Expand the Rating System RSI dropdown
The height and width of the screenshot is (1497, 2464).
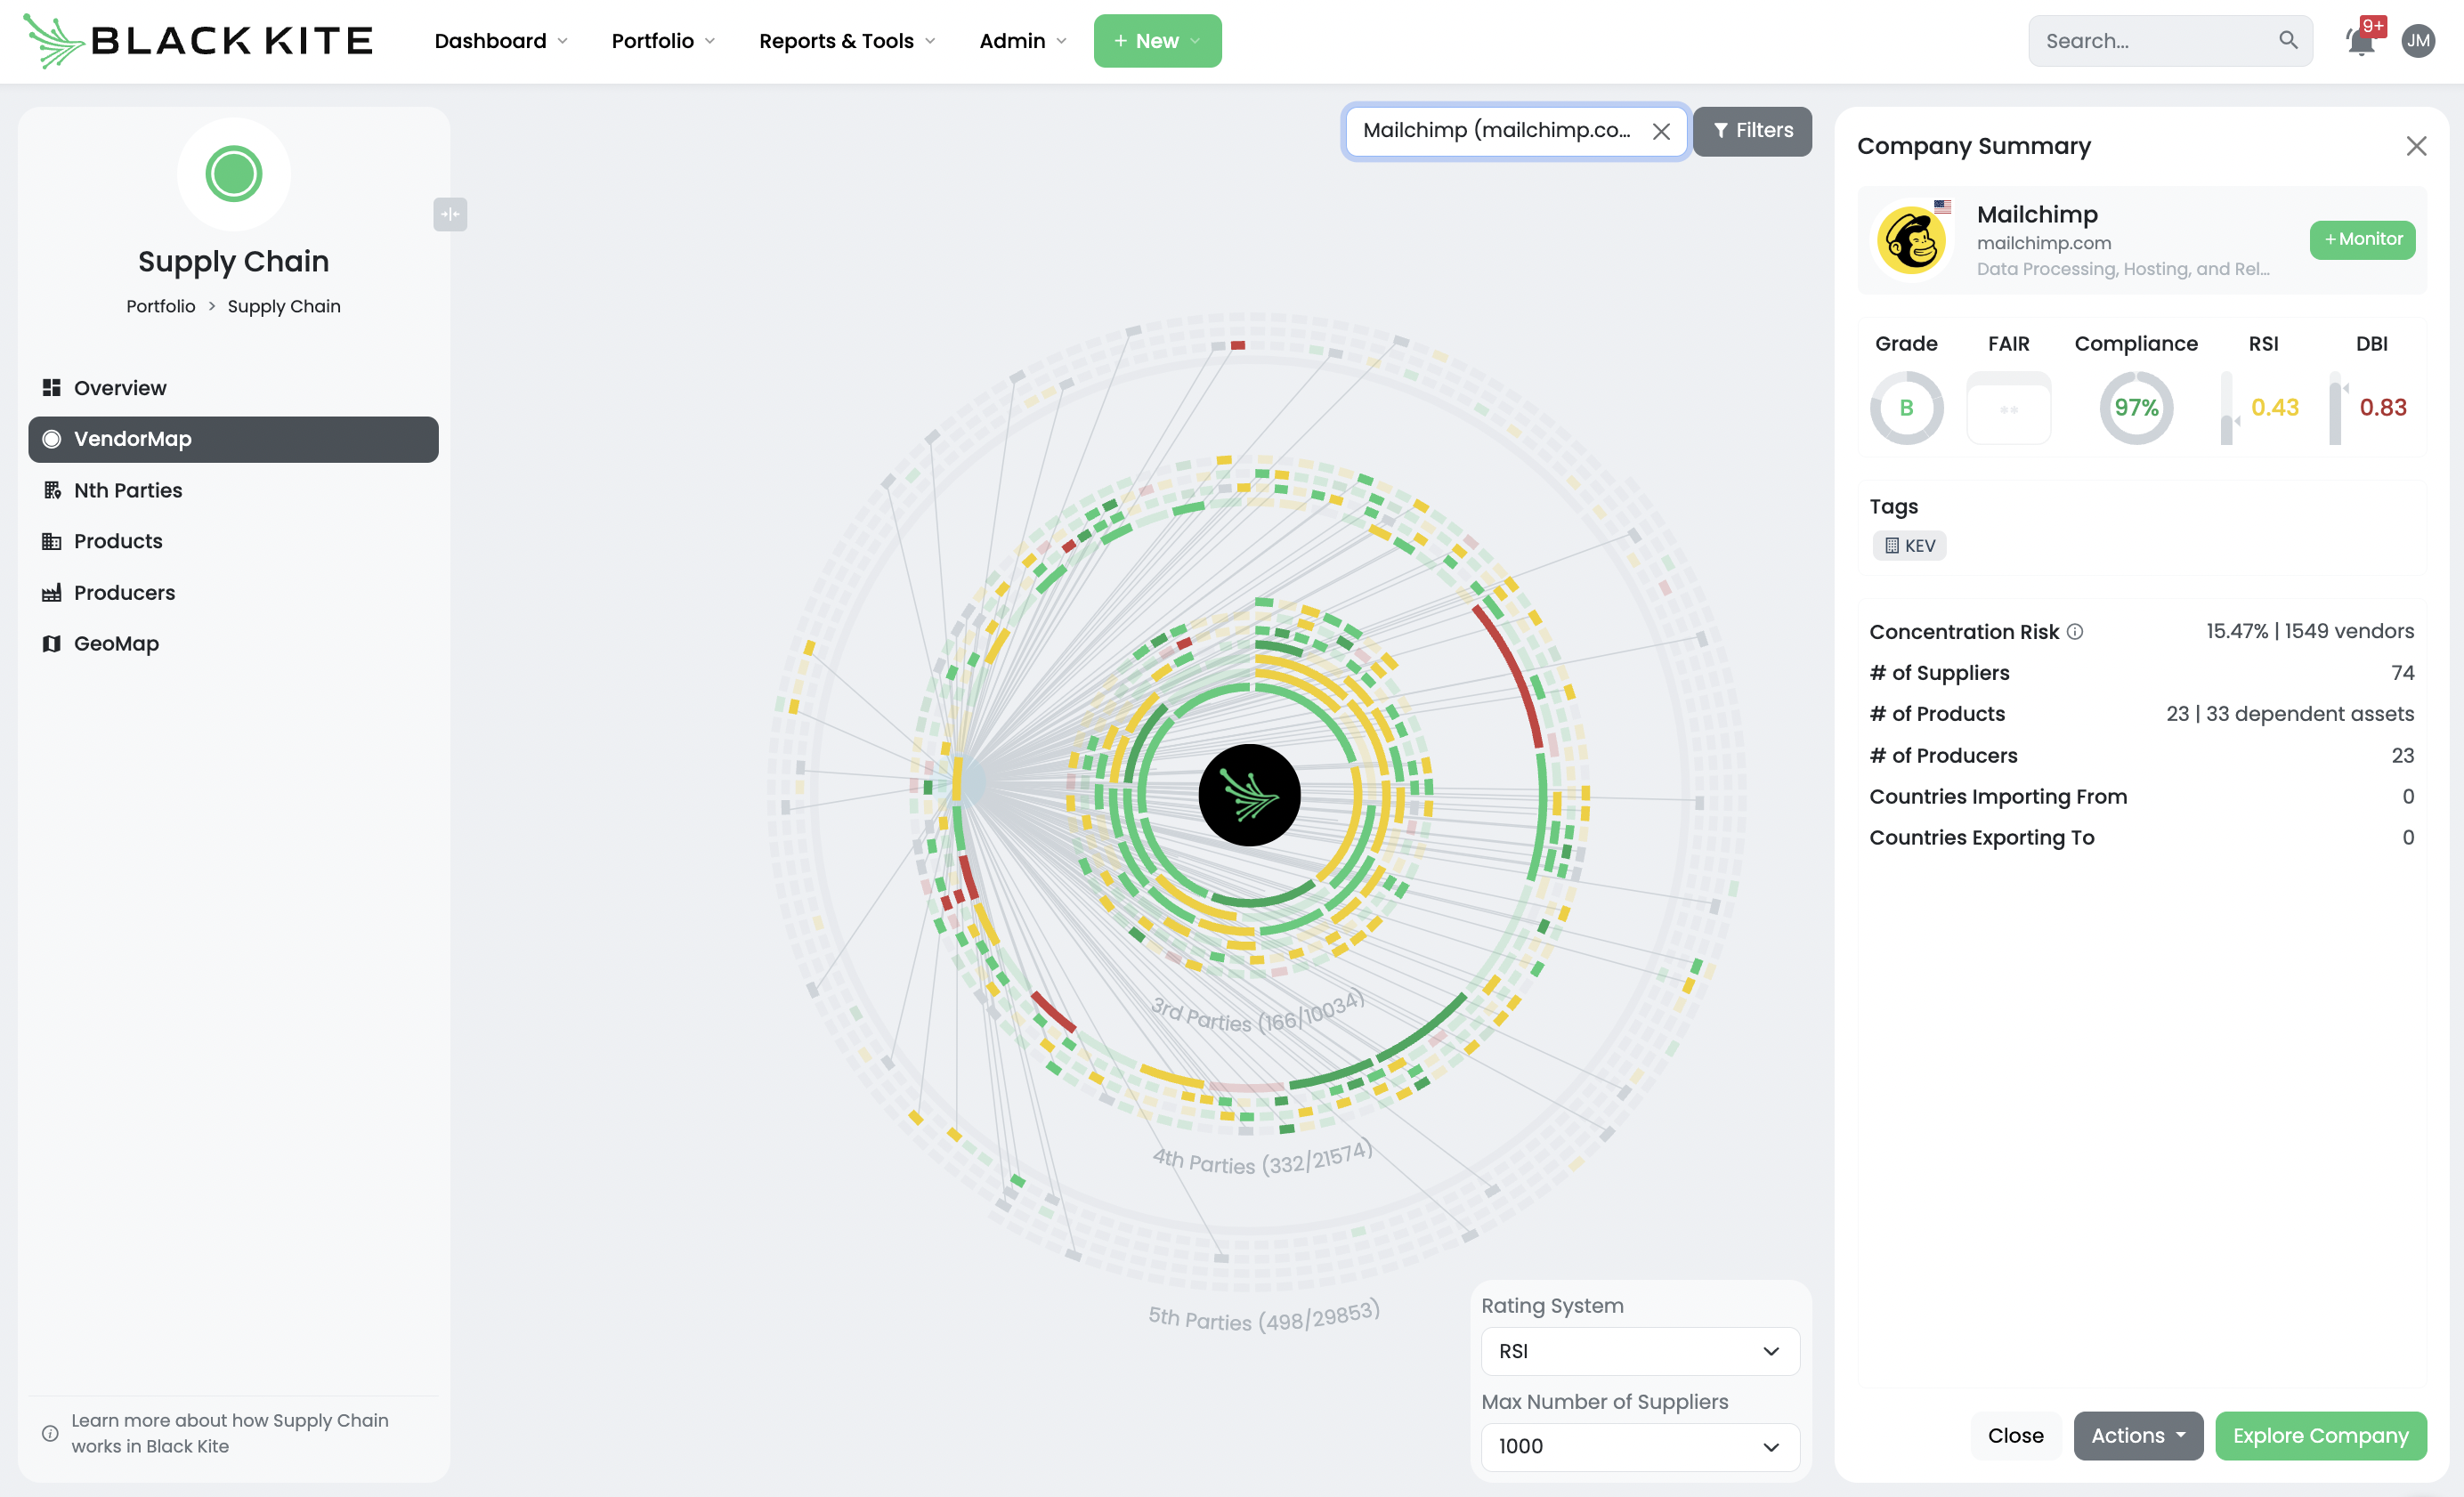pyautogui.click(x=1639, y=1351)
